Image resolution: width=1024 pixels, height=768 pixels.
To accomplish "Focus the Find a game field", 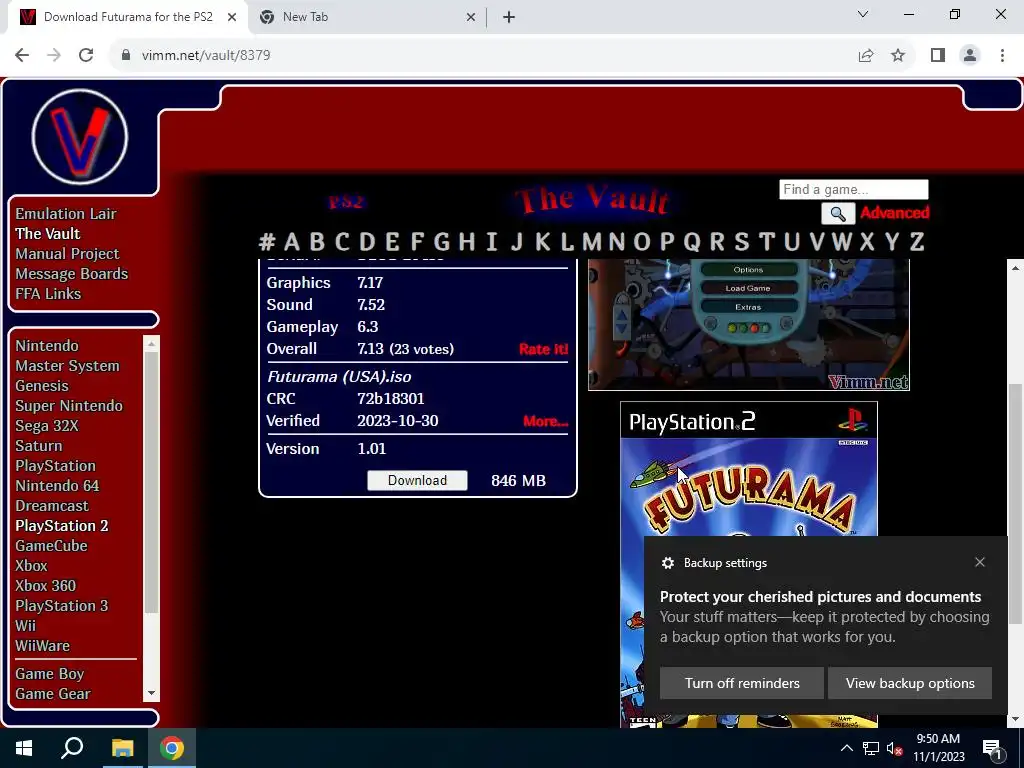I will coord(854,189).
